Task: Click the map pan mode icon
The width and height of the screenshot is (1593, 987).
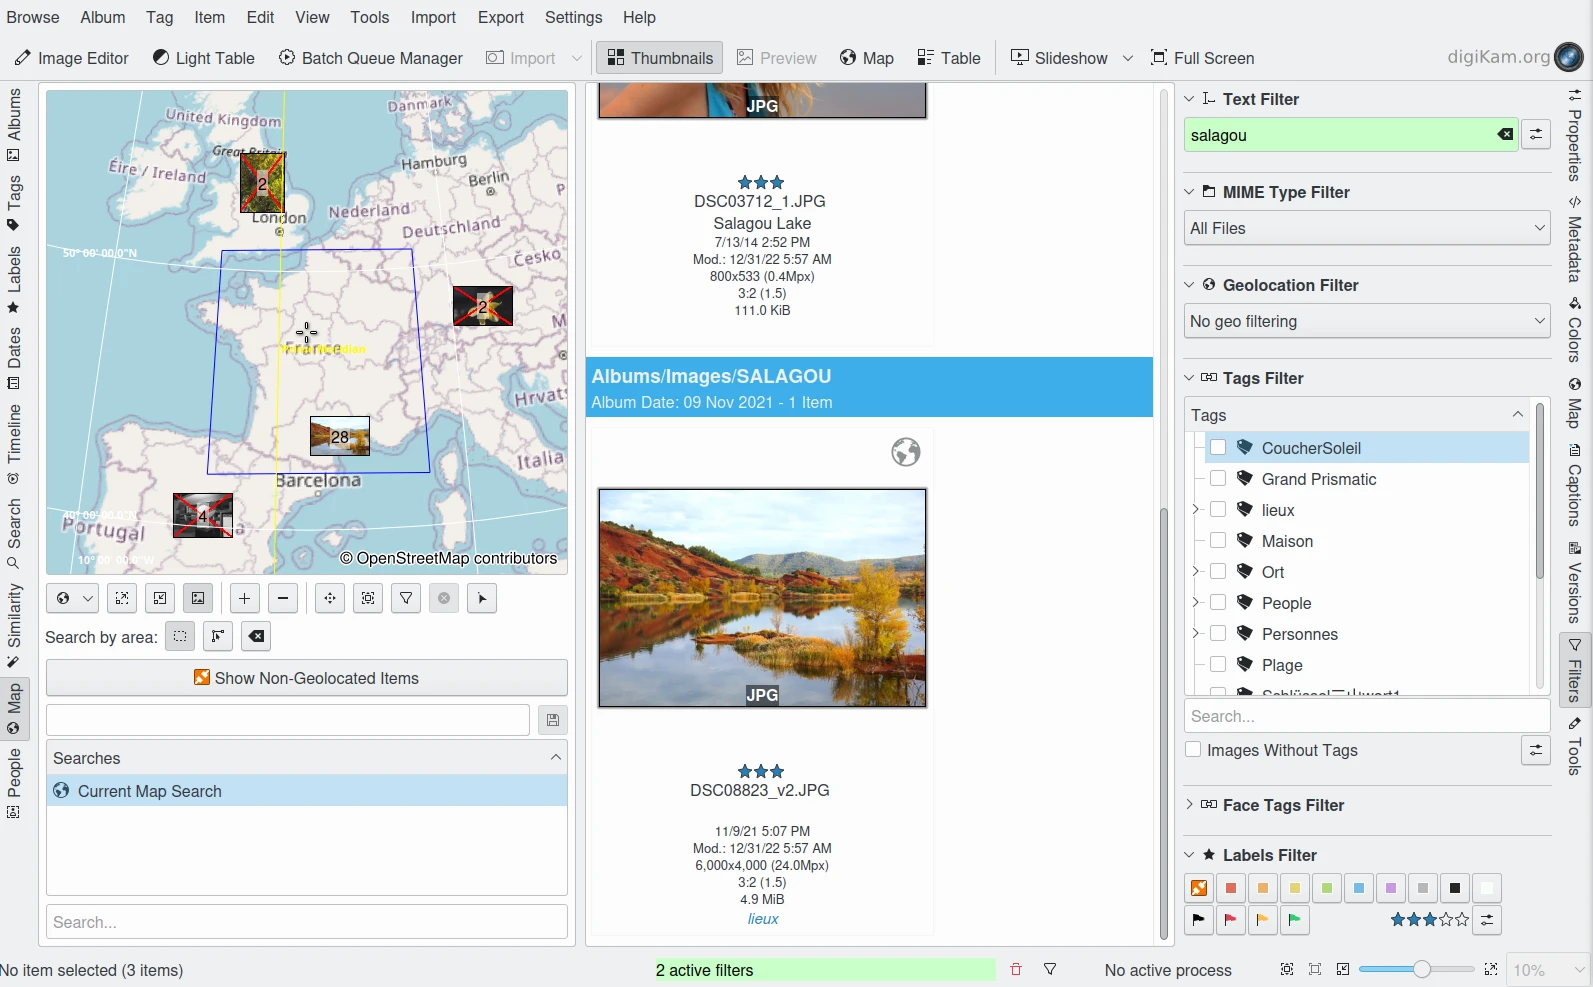Action: 330,599
